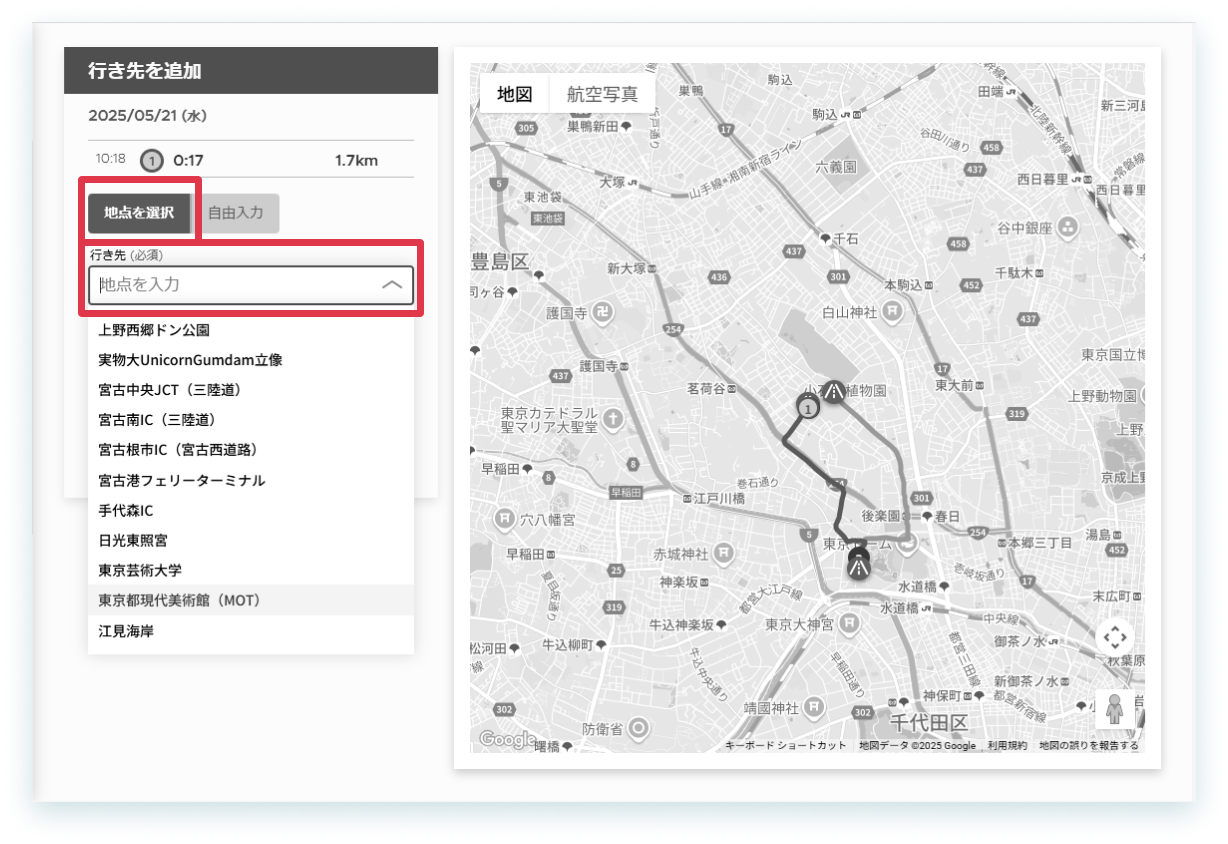The width and height of the screenshot is (1228, 844).
Task: Switch the map to 航空写真 view
Action: point(602,94)
